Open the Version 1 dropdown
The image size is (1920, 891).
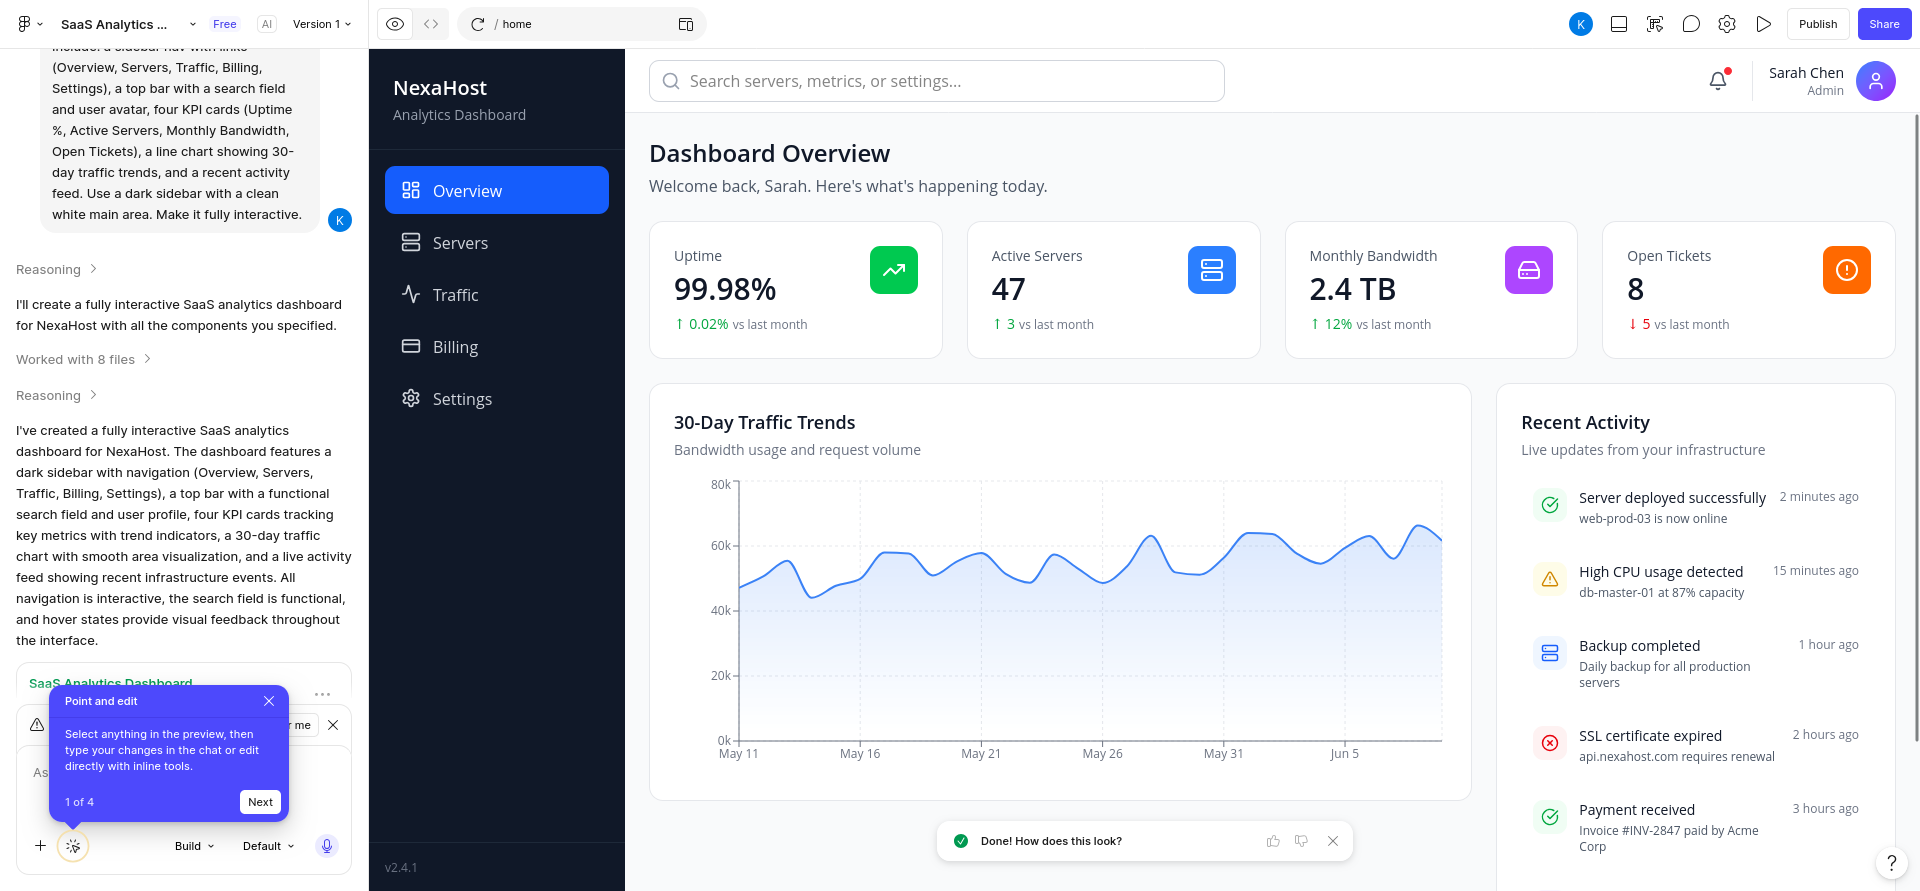coord(322,24)
